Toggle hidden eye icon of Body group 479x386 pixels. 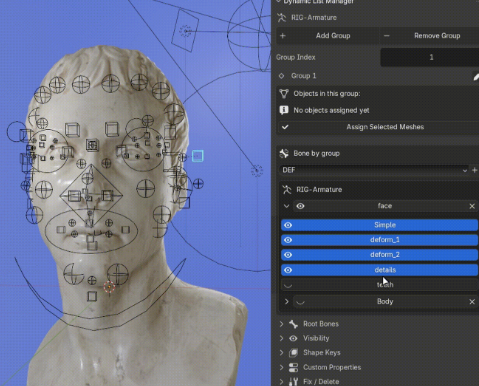pos(300,302)
